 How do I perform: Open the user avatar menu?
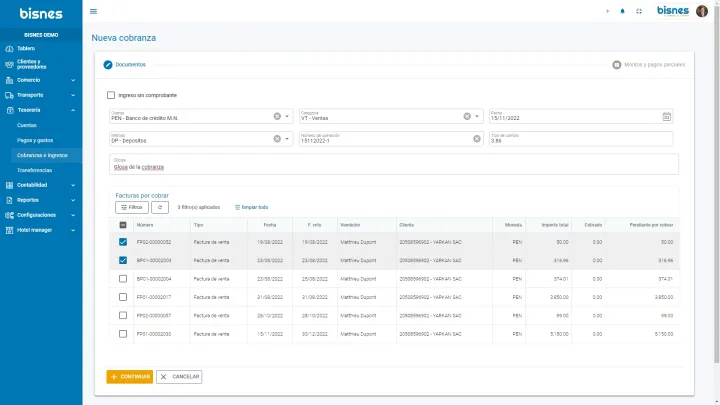[702, 11]
